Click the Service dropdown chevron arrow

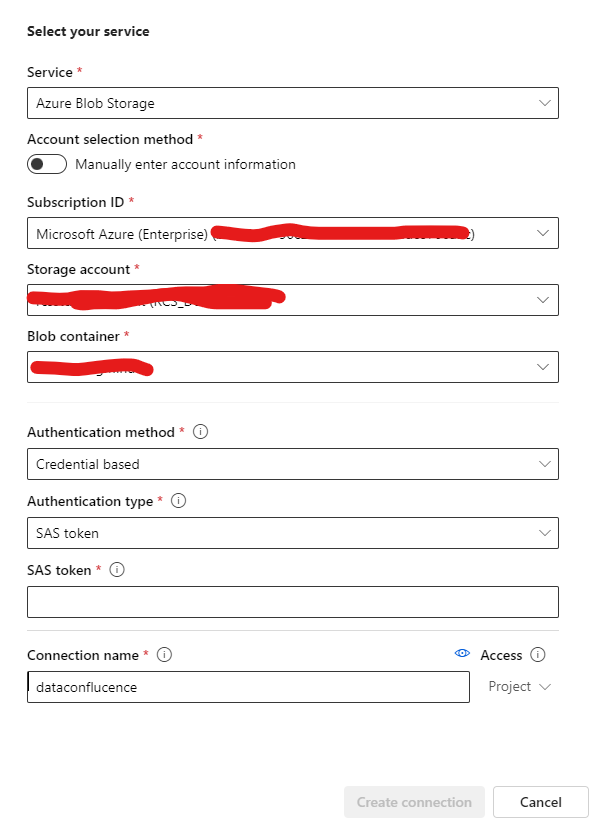(545, 103)
